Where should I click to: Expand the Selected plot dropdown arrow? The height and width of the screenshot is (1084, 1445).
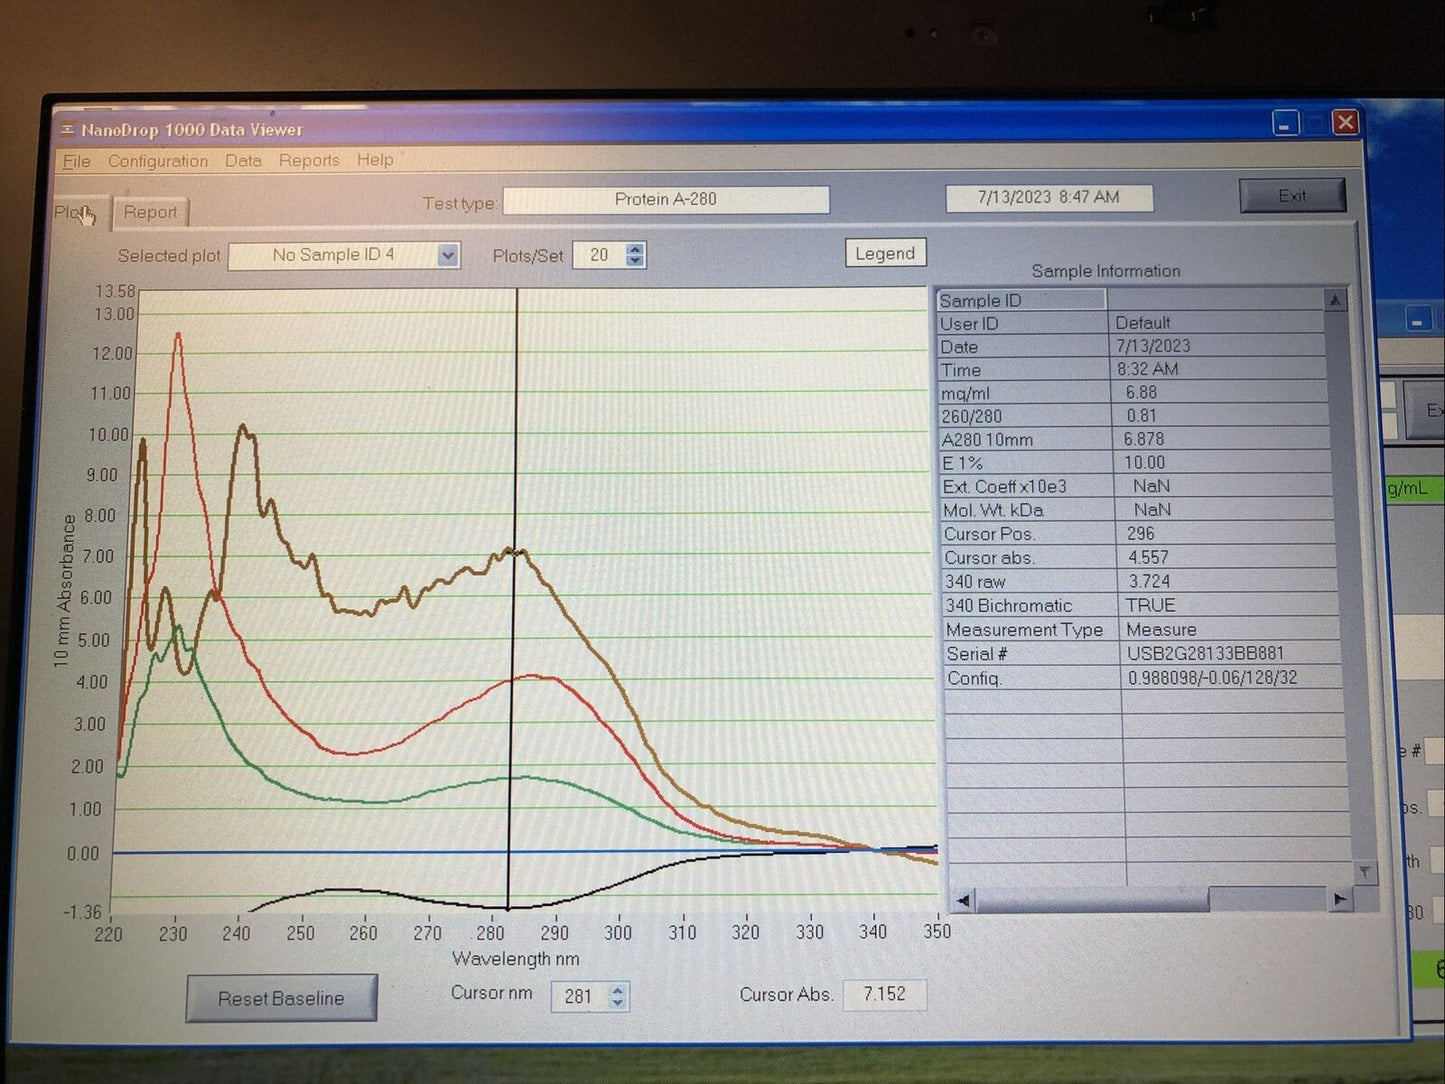448,256
